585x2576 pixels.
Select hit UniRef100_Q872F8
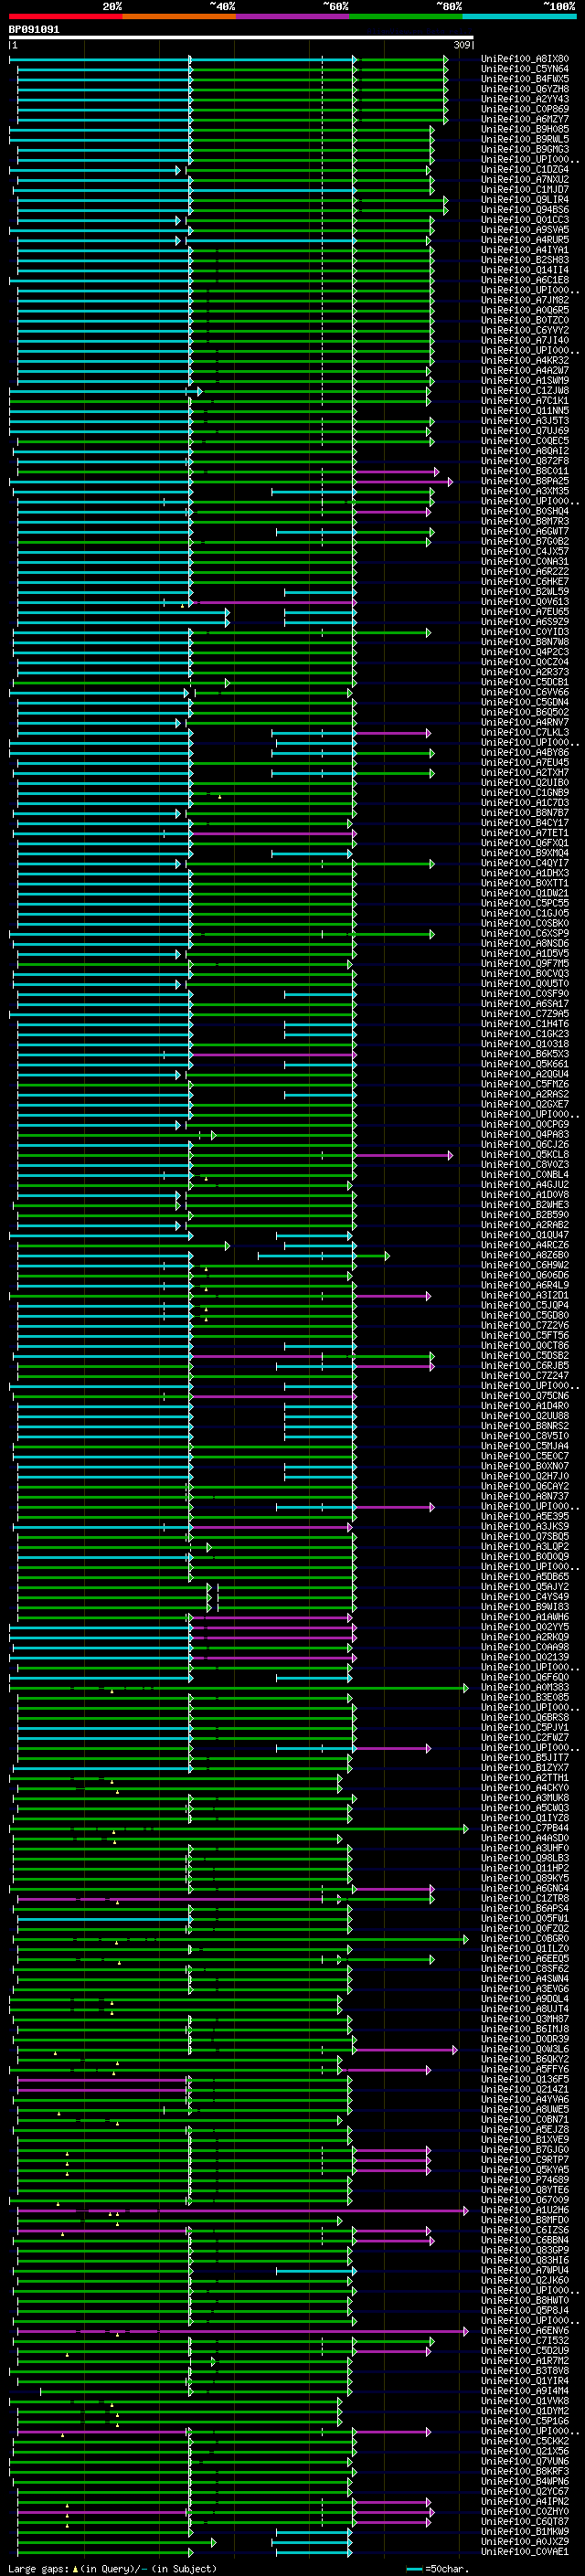point(525,461)
